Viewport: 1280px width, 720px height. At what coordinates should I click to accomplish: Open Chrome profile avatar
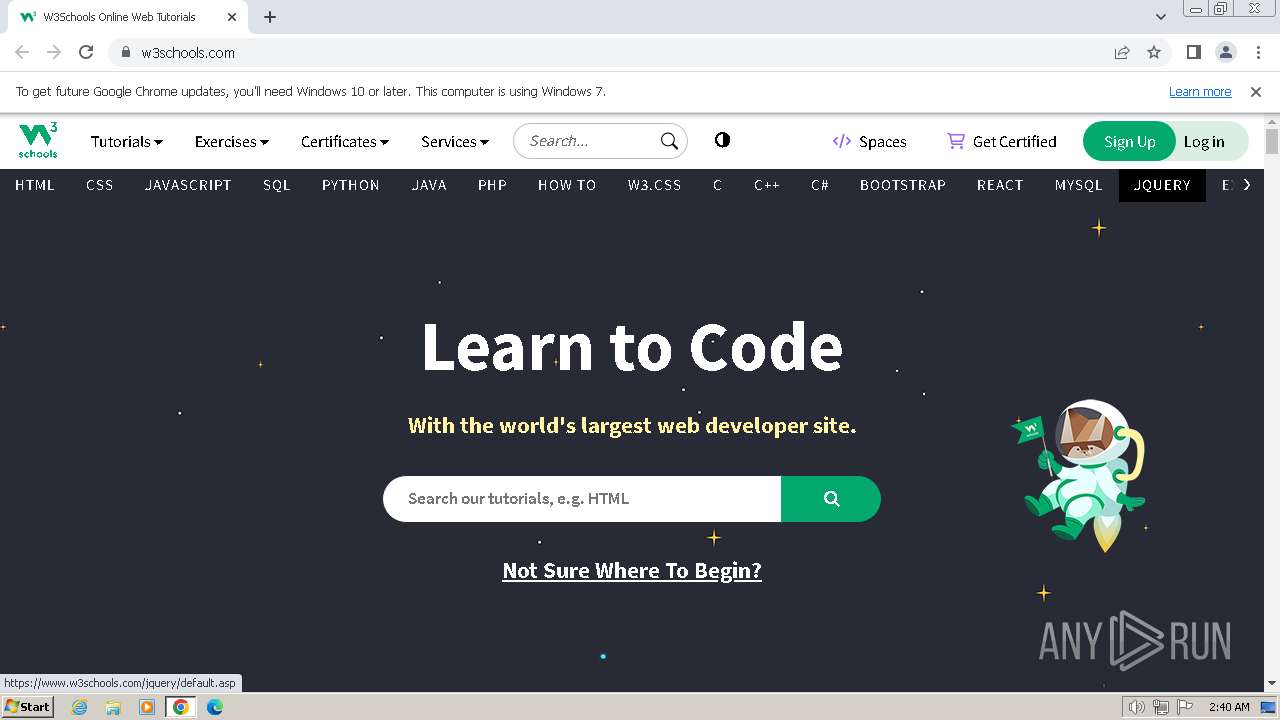click(x=1226, y=52)
